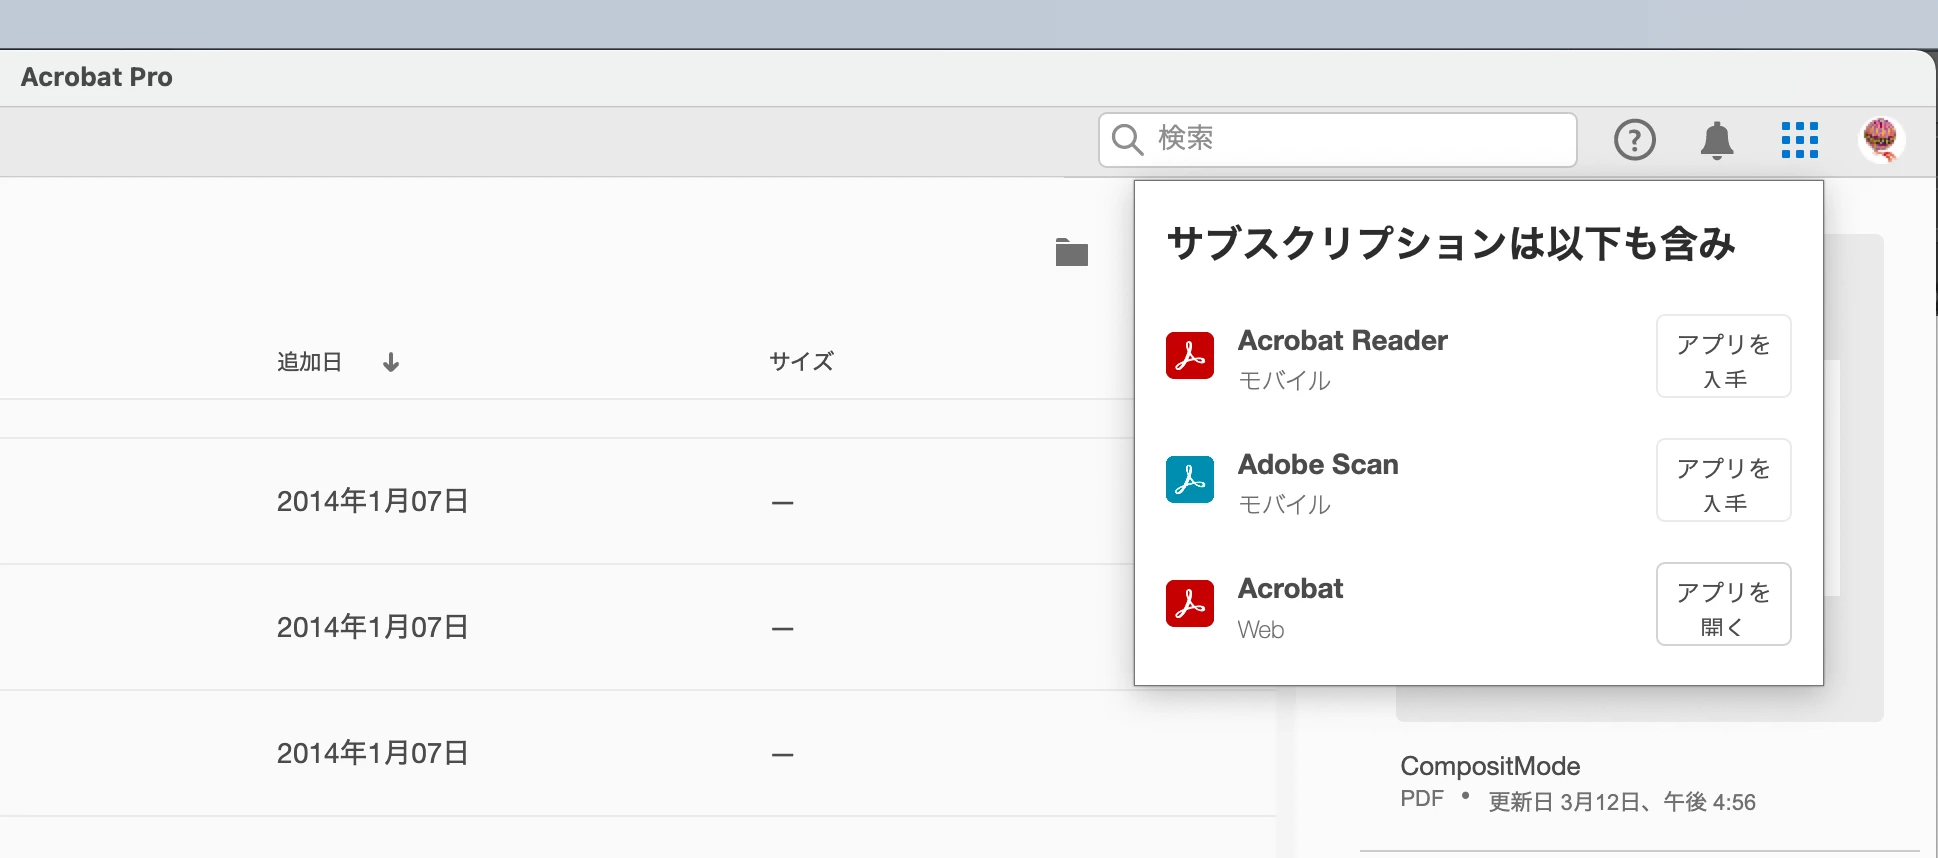Screen dimensions: 1938x858
Task: Click the folder icon above the list
Action: point(1072,252)
